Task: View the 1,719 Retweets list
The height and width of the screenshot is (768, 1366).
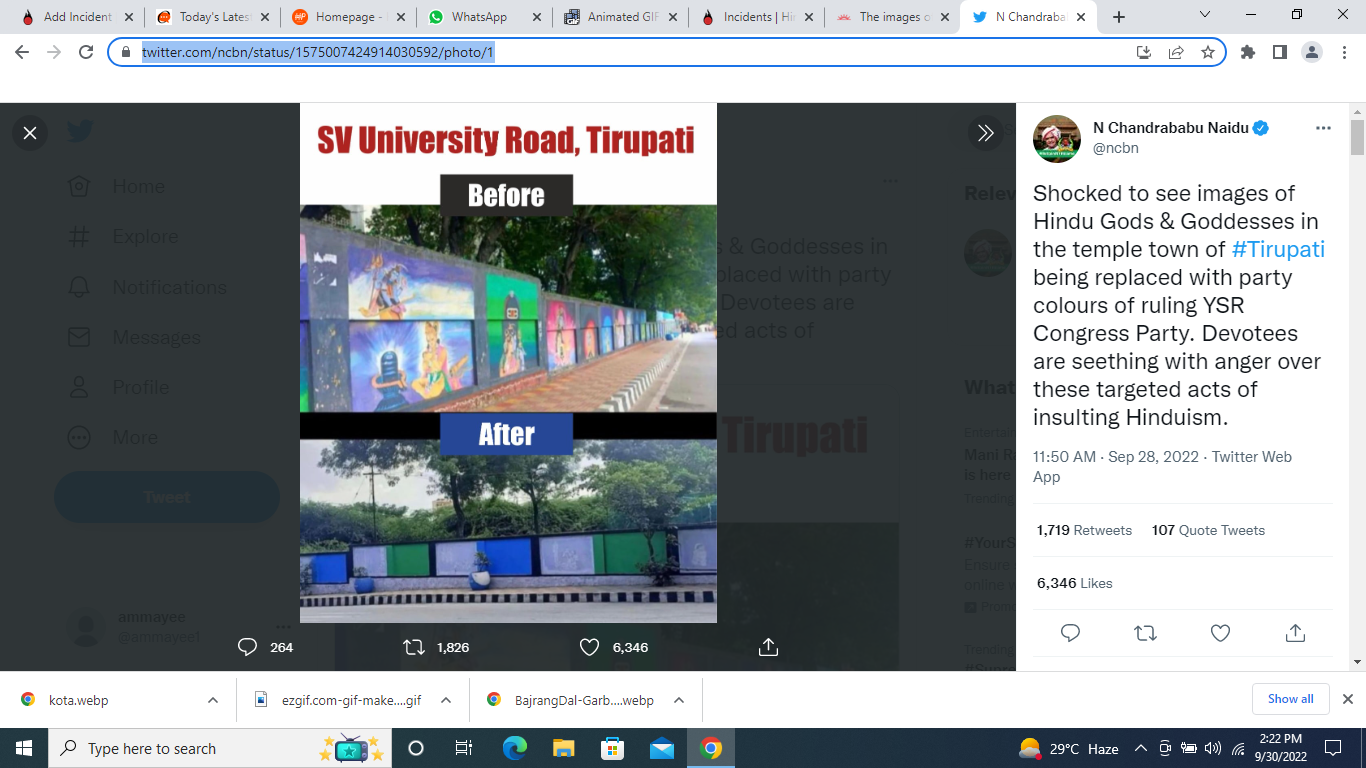Action: (1084, 530)
